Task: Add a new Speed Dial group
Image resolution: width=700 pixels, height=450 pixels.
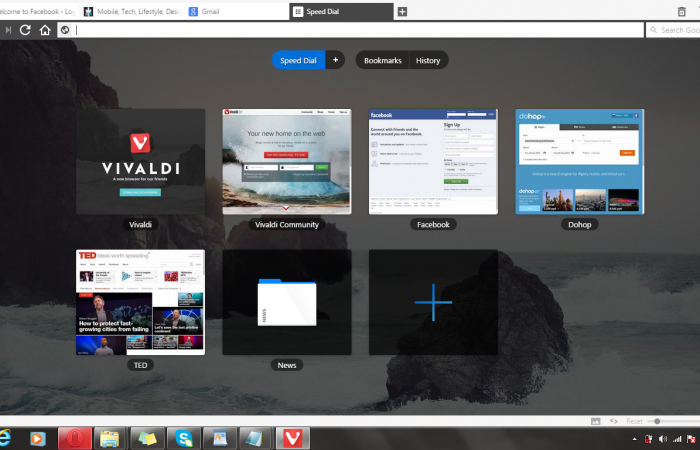Action: click(335, 60)
